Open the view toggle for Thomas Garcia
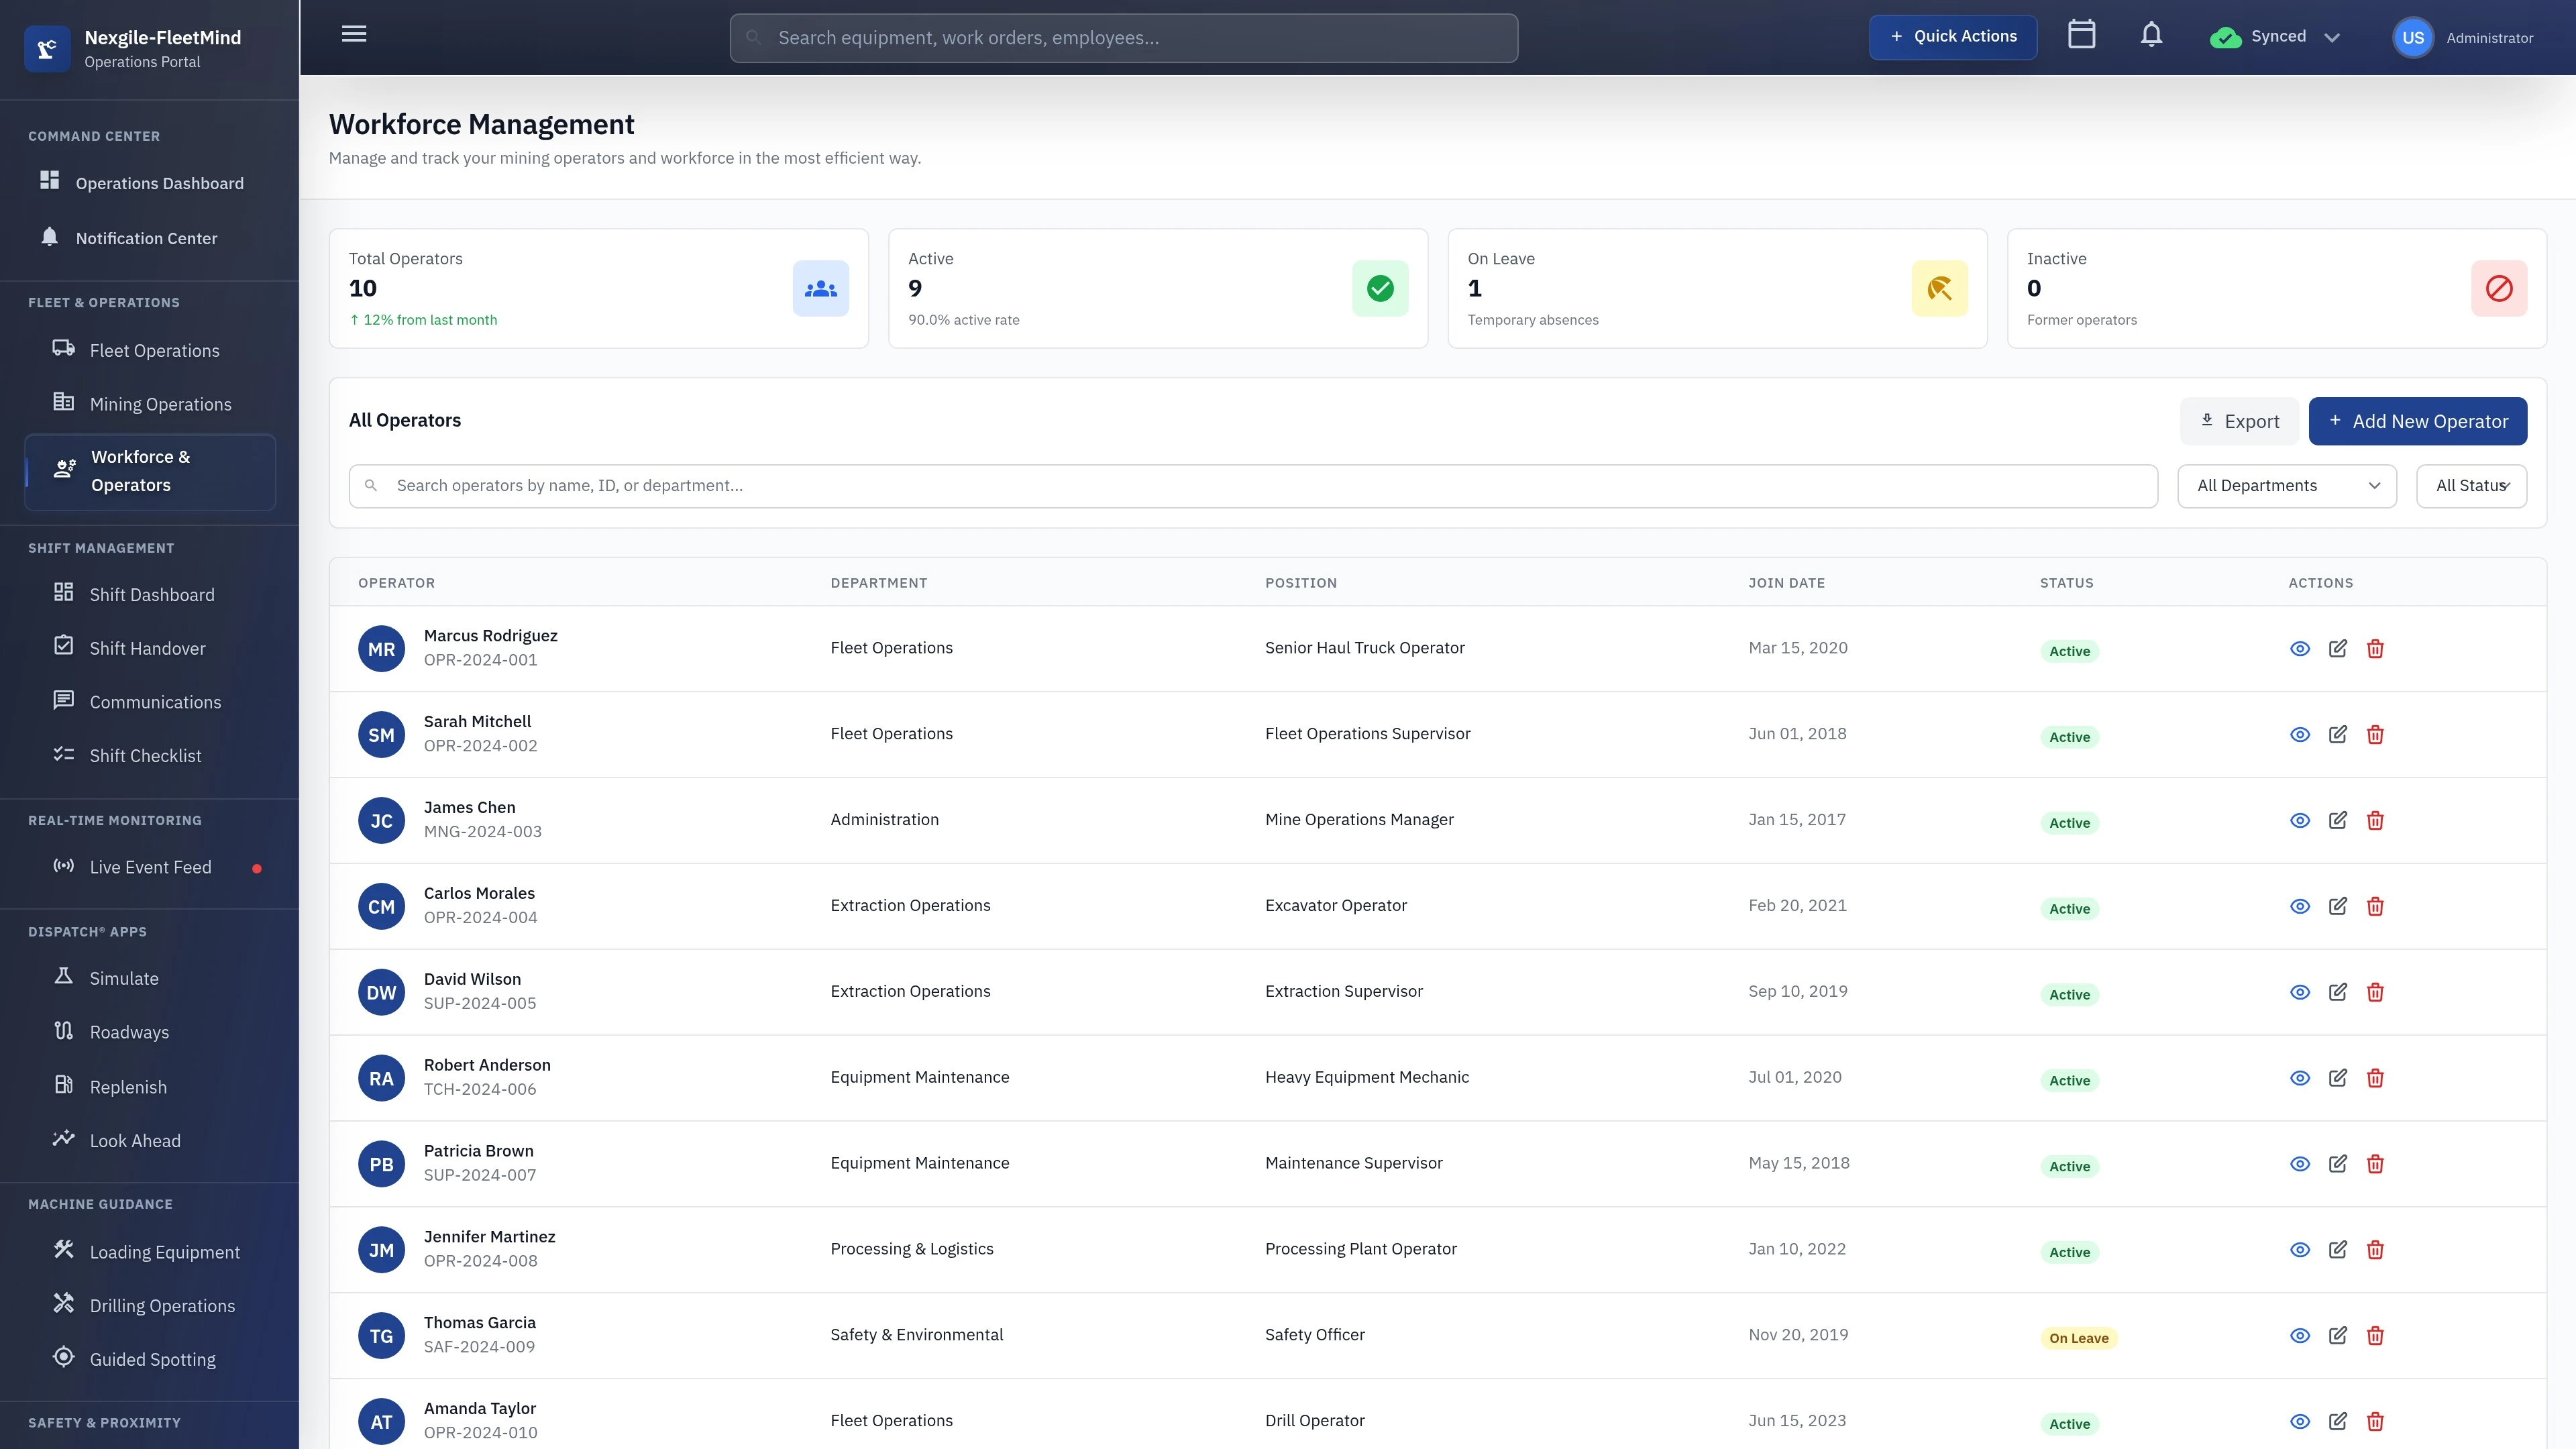2576x1449 pixels. pos(2299,1335)
